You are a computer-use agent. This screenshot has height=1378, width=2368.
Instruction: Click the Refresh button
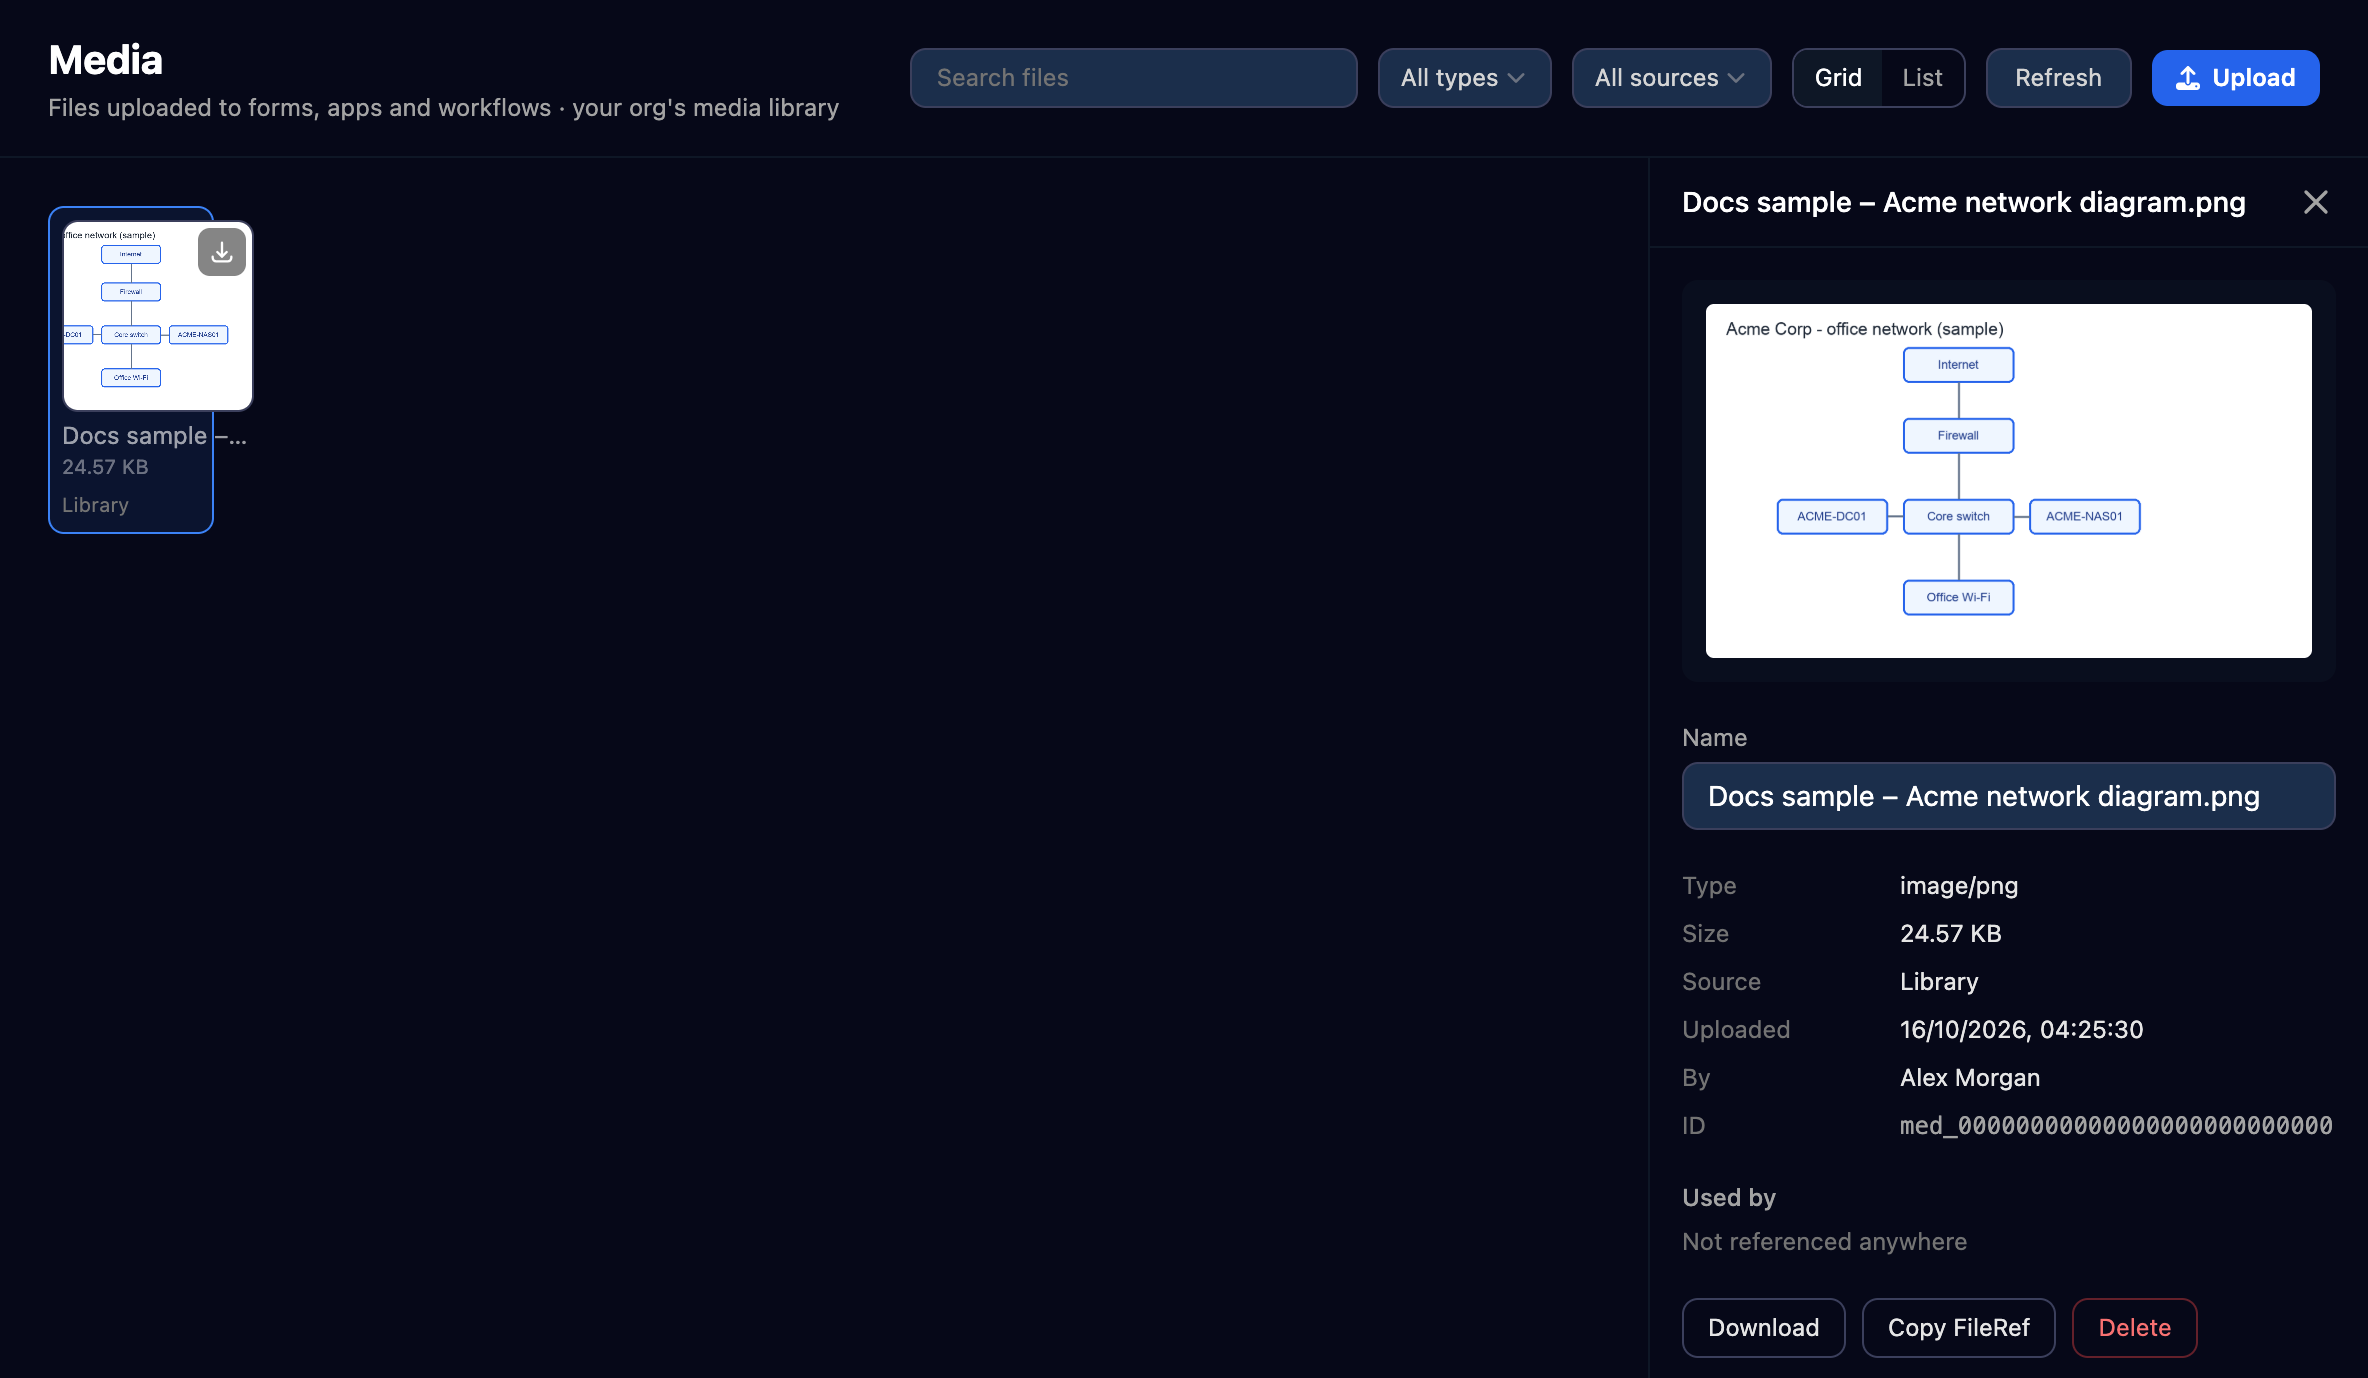[2058, 78]
